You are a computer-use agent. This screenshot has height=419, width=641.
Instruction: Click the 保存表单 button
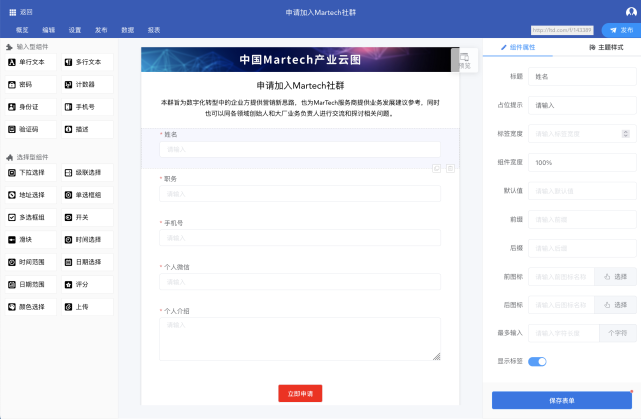[x=561, y=400]
